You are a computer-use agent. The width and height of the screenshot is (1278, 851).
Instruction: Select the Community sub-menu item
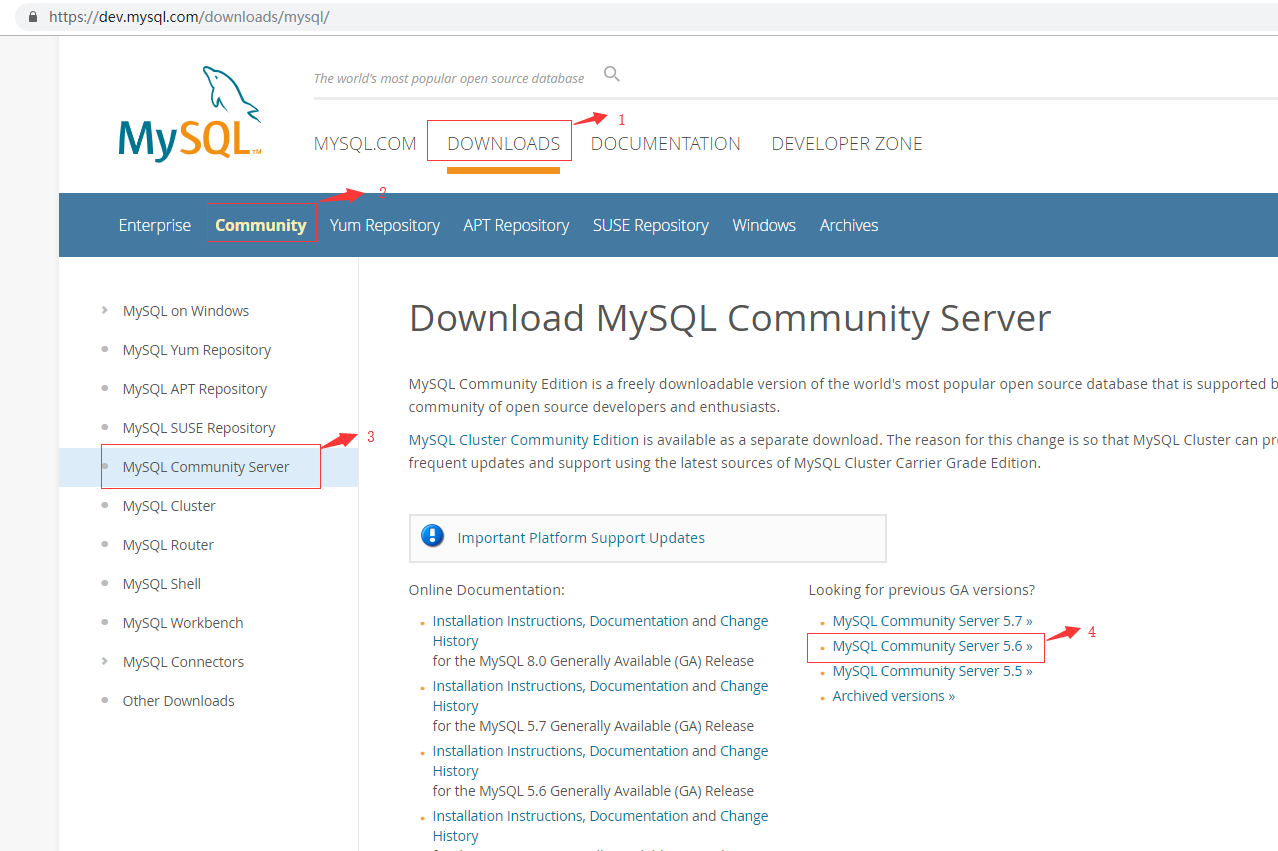pyautogui.click(x=261, y=225)
